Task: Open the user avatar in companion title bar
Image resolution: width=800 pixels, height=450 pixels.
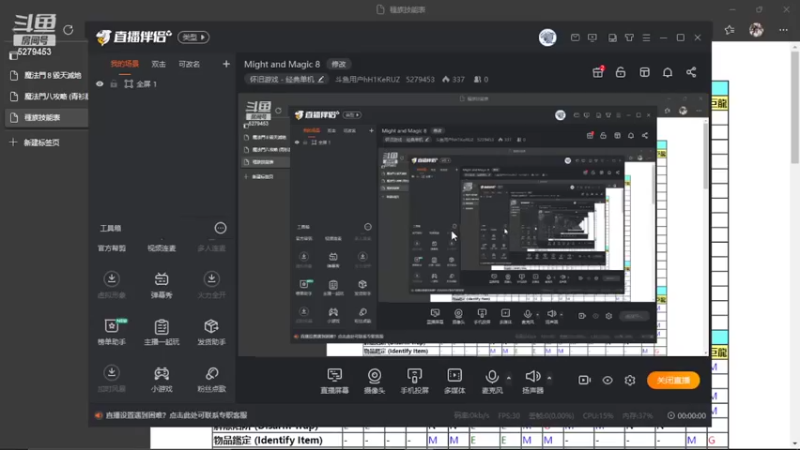Action: (547, 37)
